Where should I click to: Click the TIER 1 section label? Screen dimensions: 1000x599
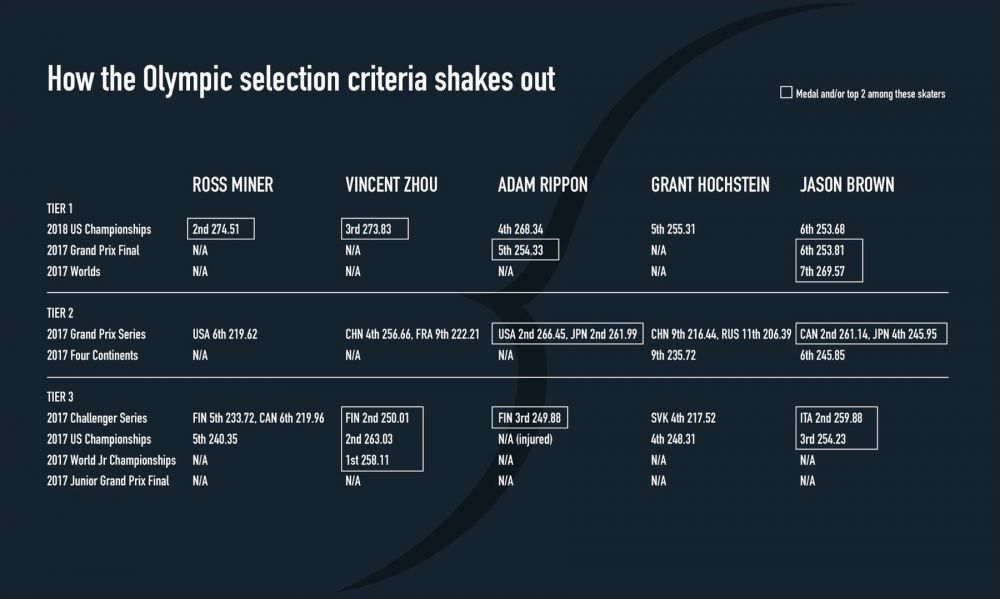[62, 208]
